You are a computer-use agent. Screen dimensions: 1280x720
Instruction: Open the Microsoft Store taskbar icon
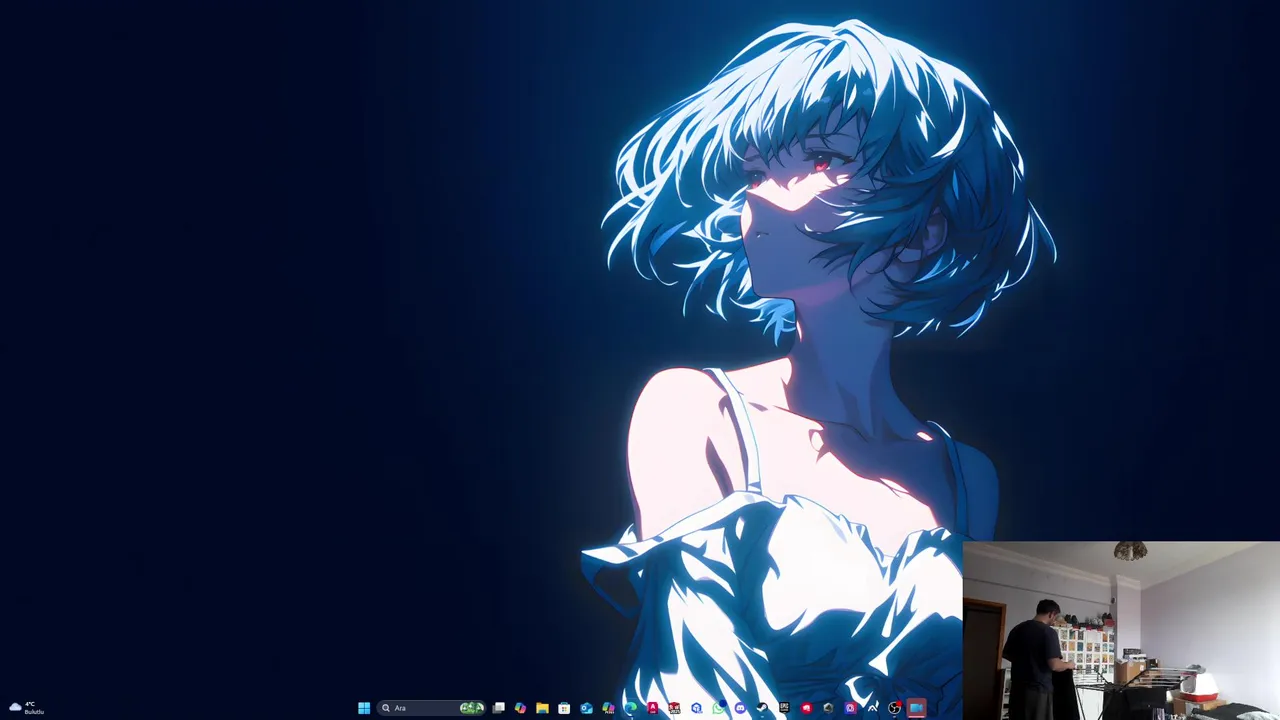[x=564, y=708]
